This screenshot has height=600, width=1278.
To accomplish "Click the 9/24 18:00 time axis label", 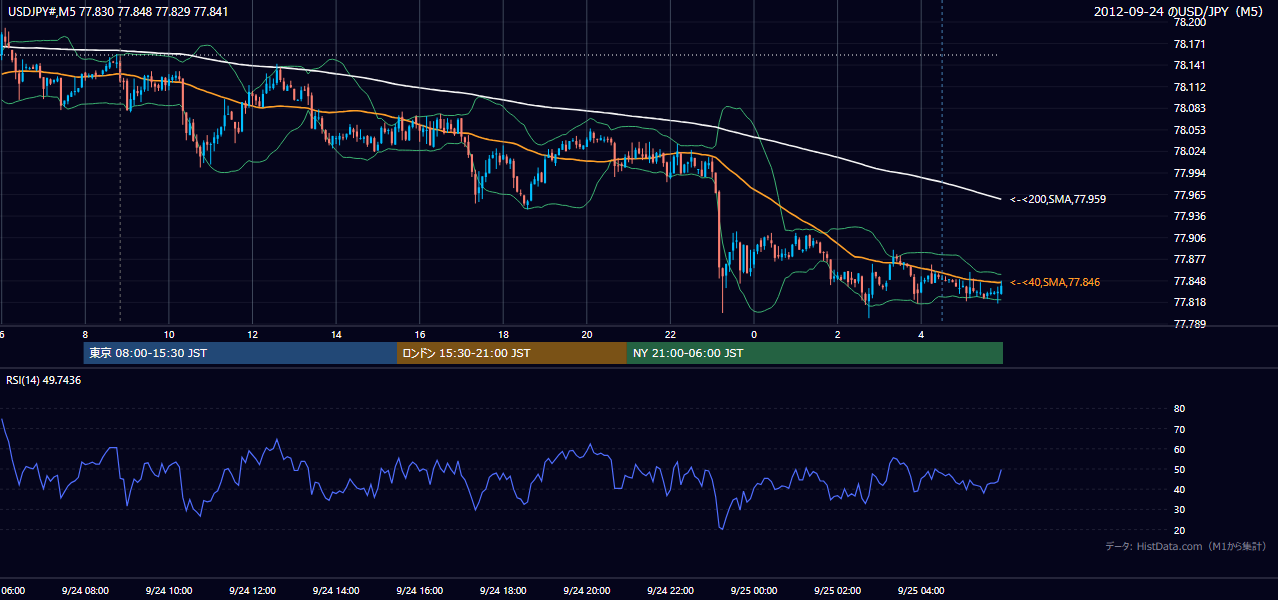I will [x=503, y=591].
